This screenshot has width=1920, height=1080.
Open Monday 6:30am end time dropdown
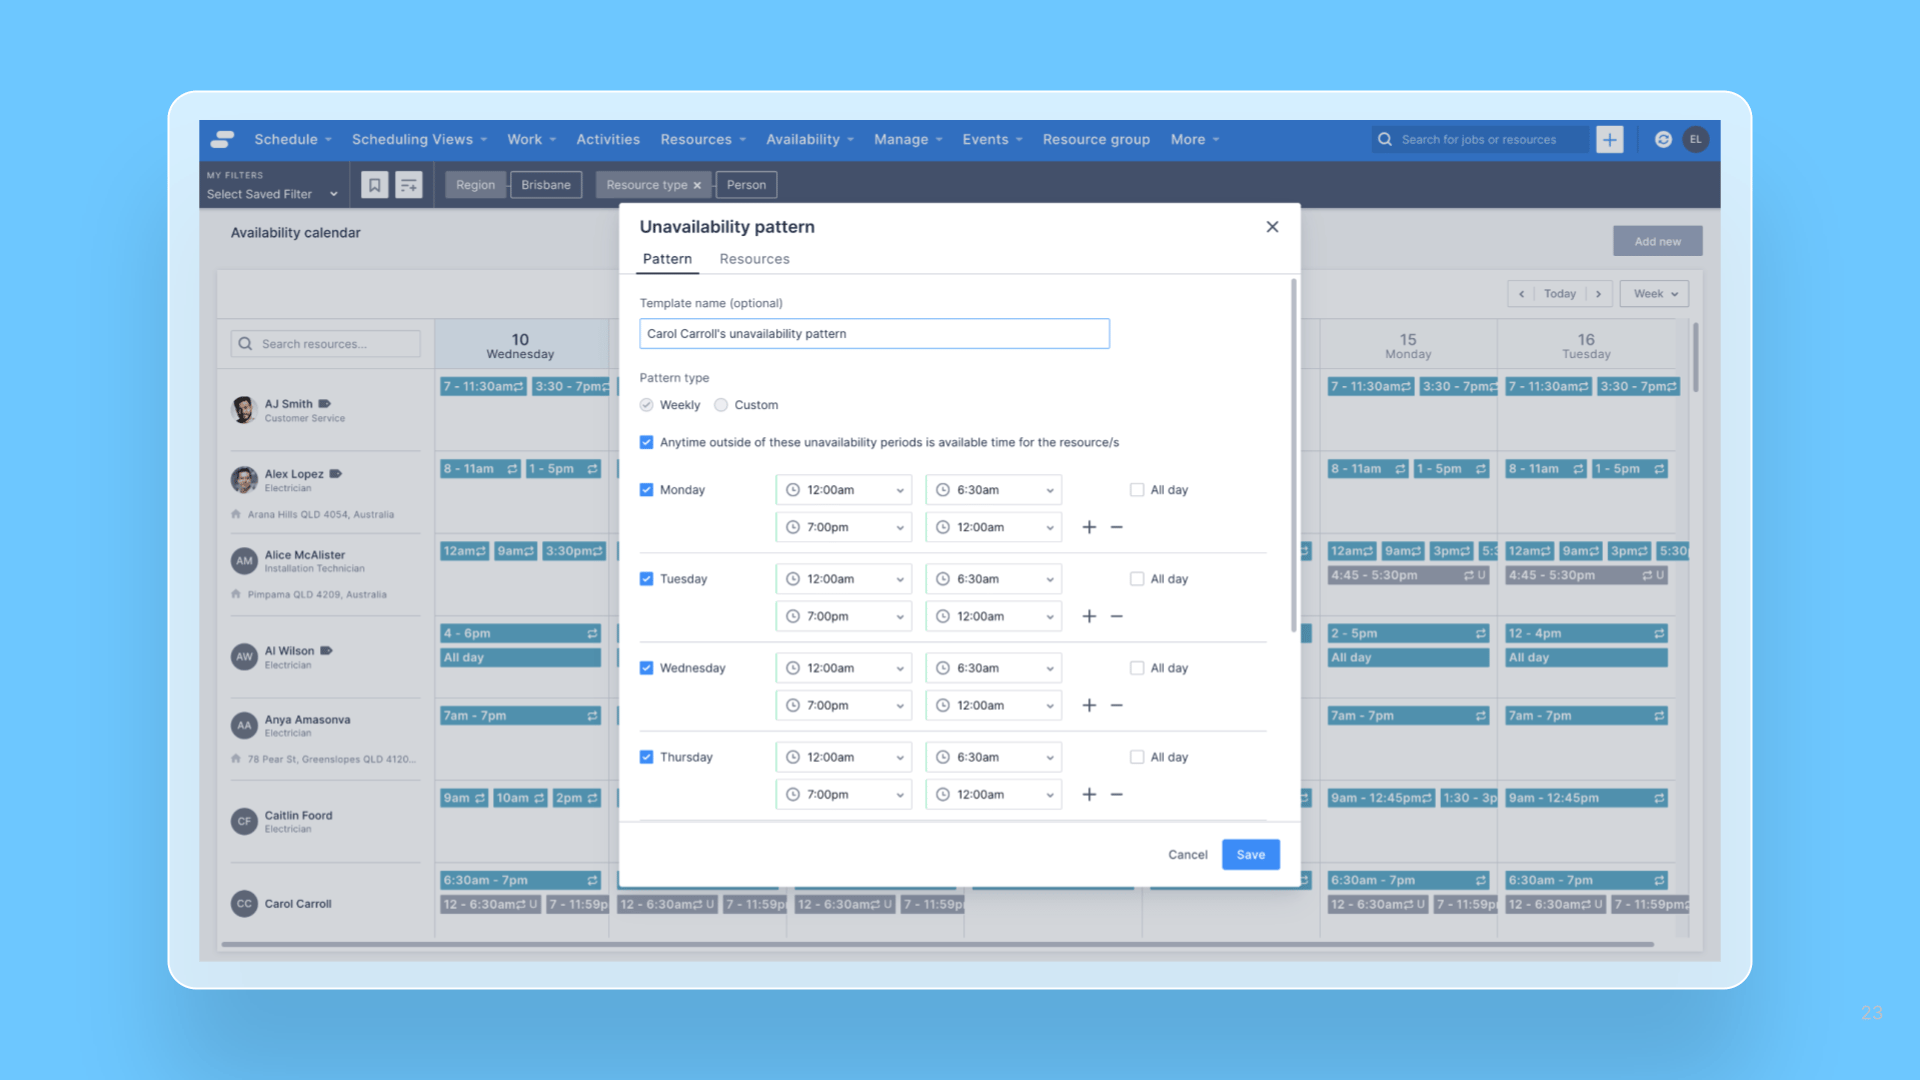click(x=994, y=490)
